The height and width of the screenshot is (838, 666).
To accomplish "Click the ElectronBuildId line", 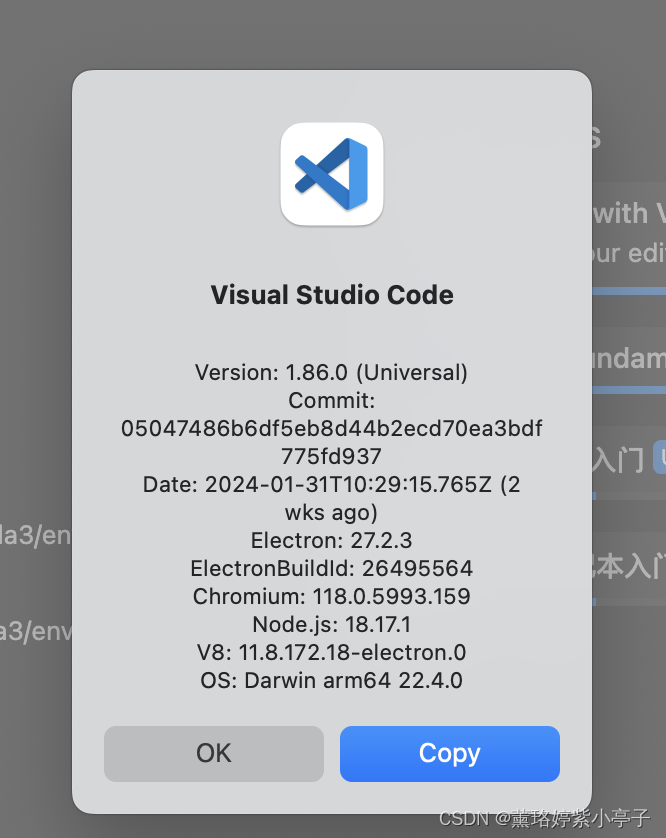I will pyautogui.click(x=331, y=568).
